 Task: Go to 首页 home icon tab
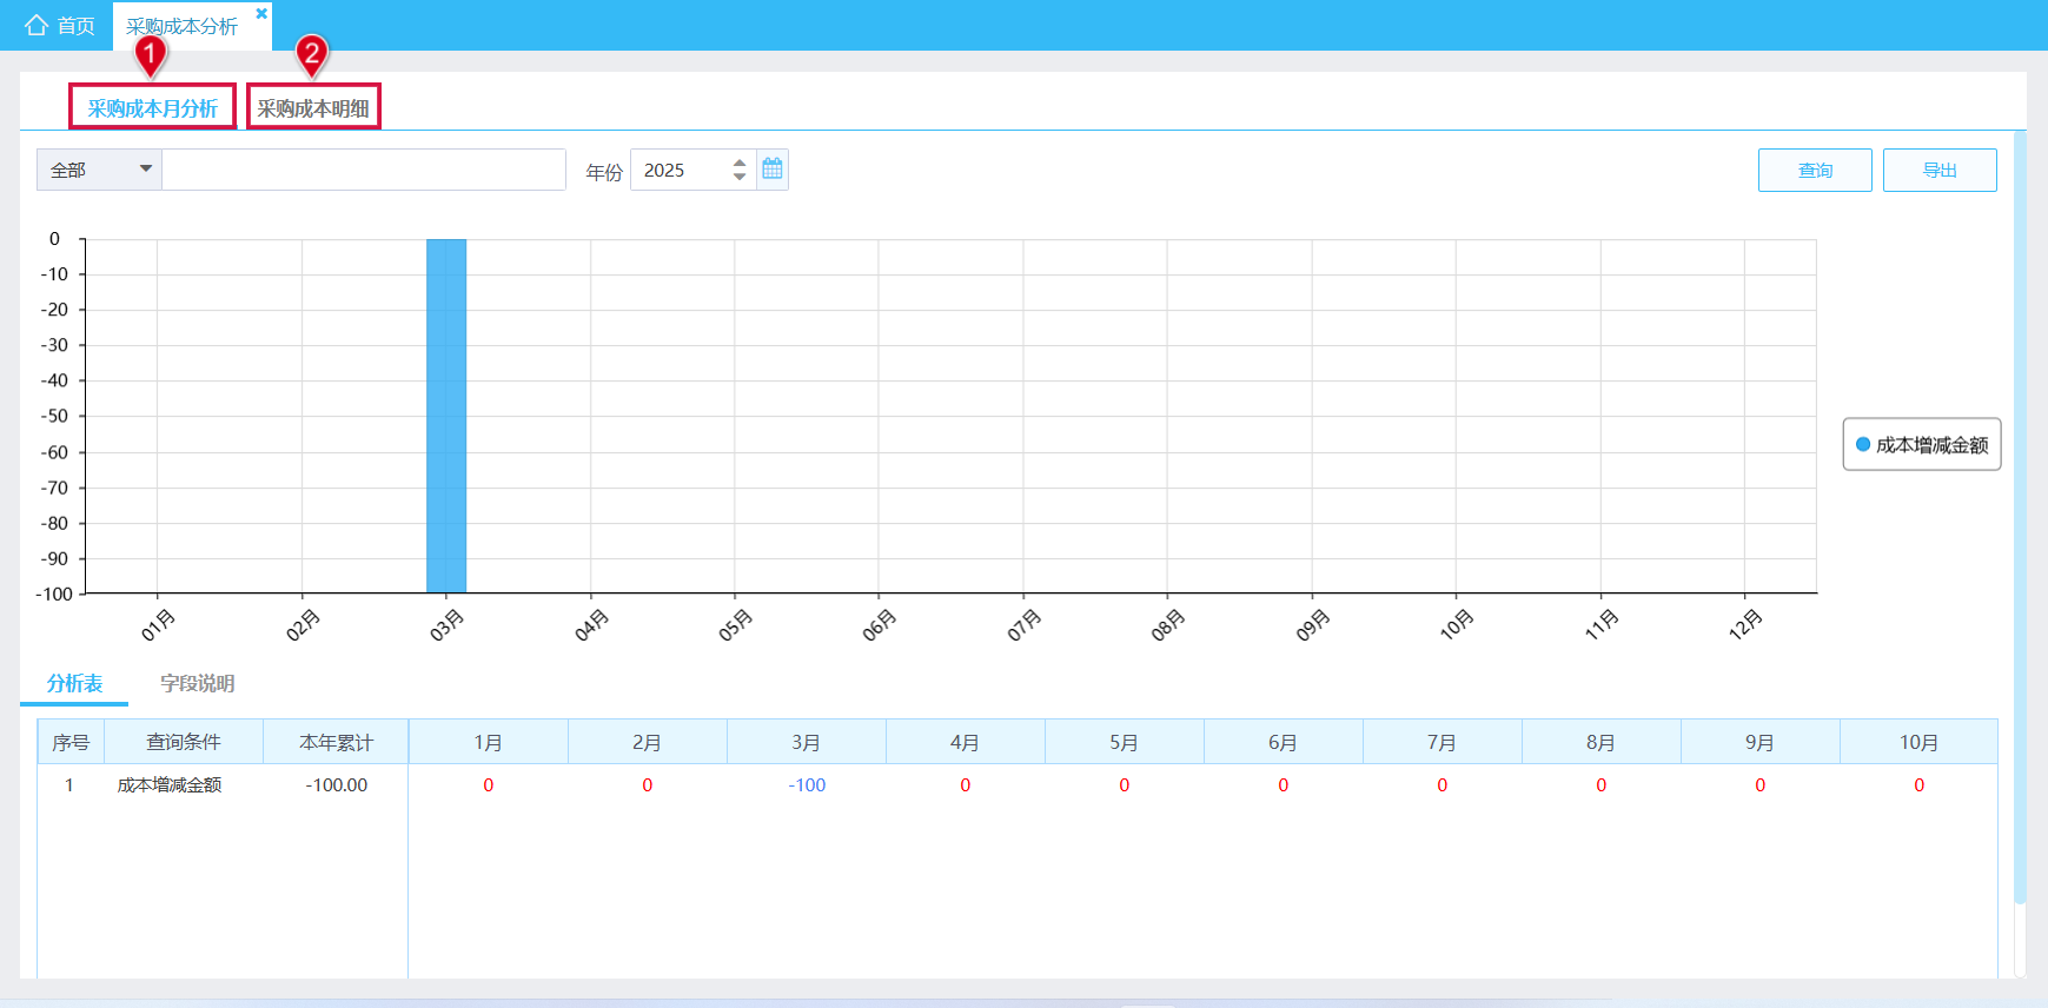click(59, 25)
